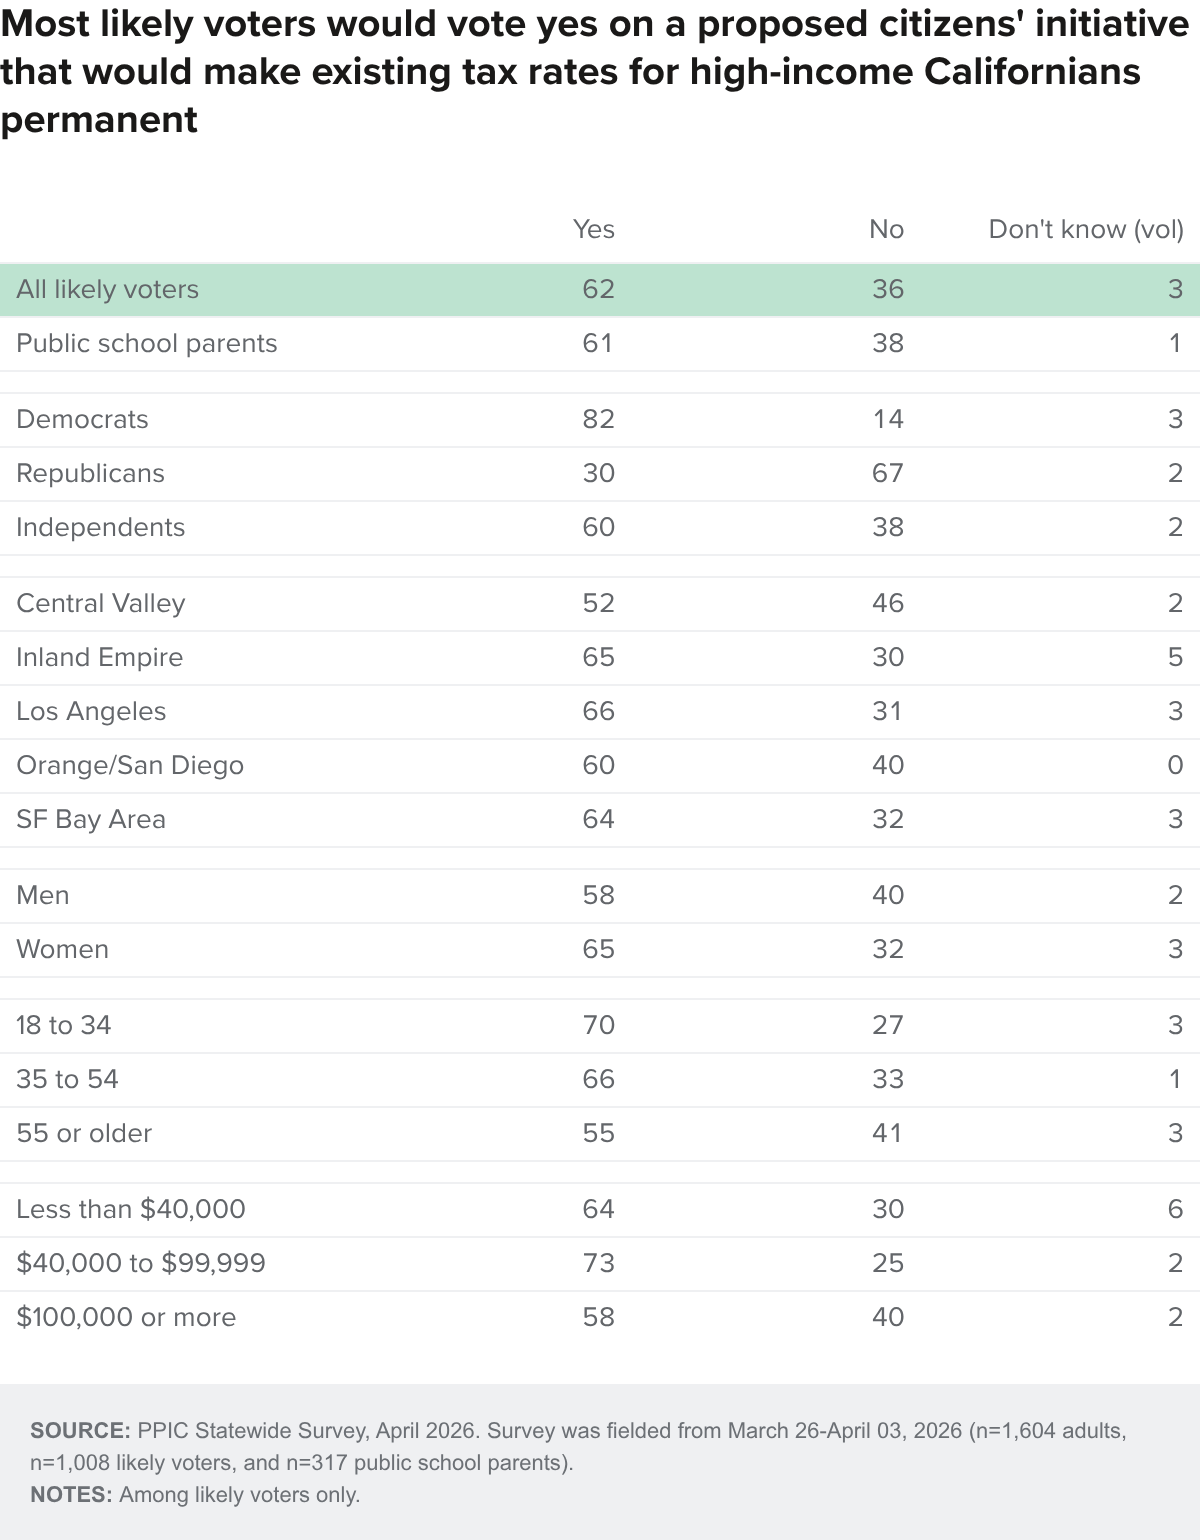Click the SF Bay Area row label
The image size is (1200, 1540).
[x=91, y=819]
